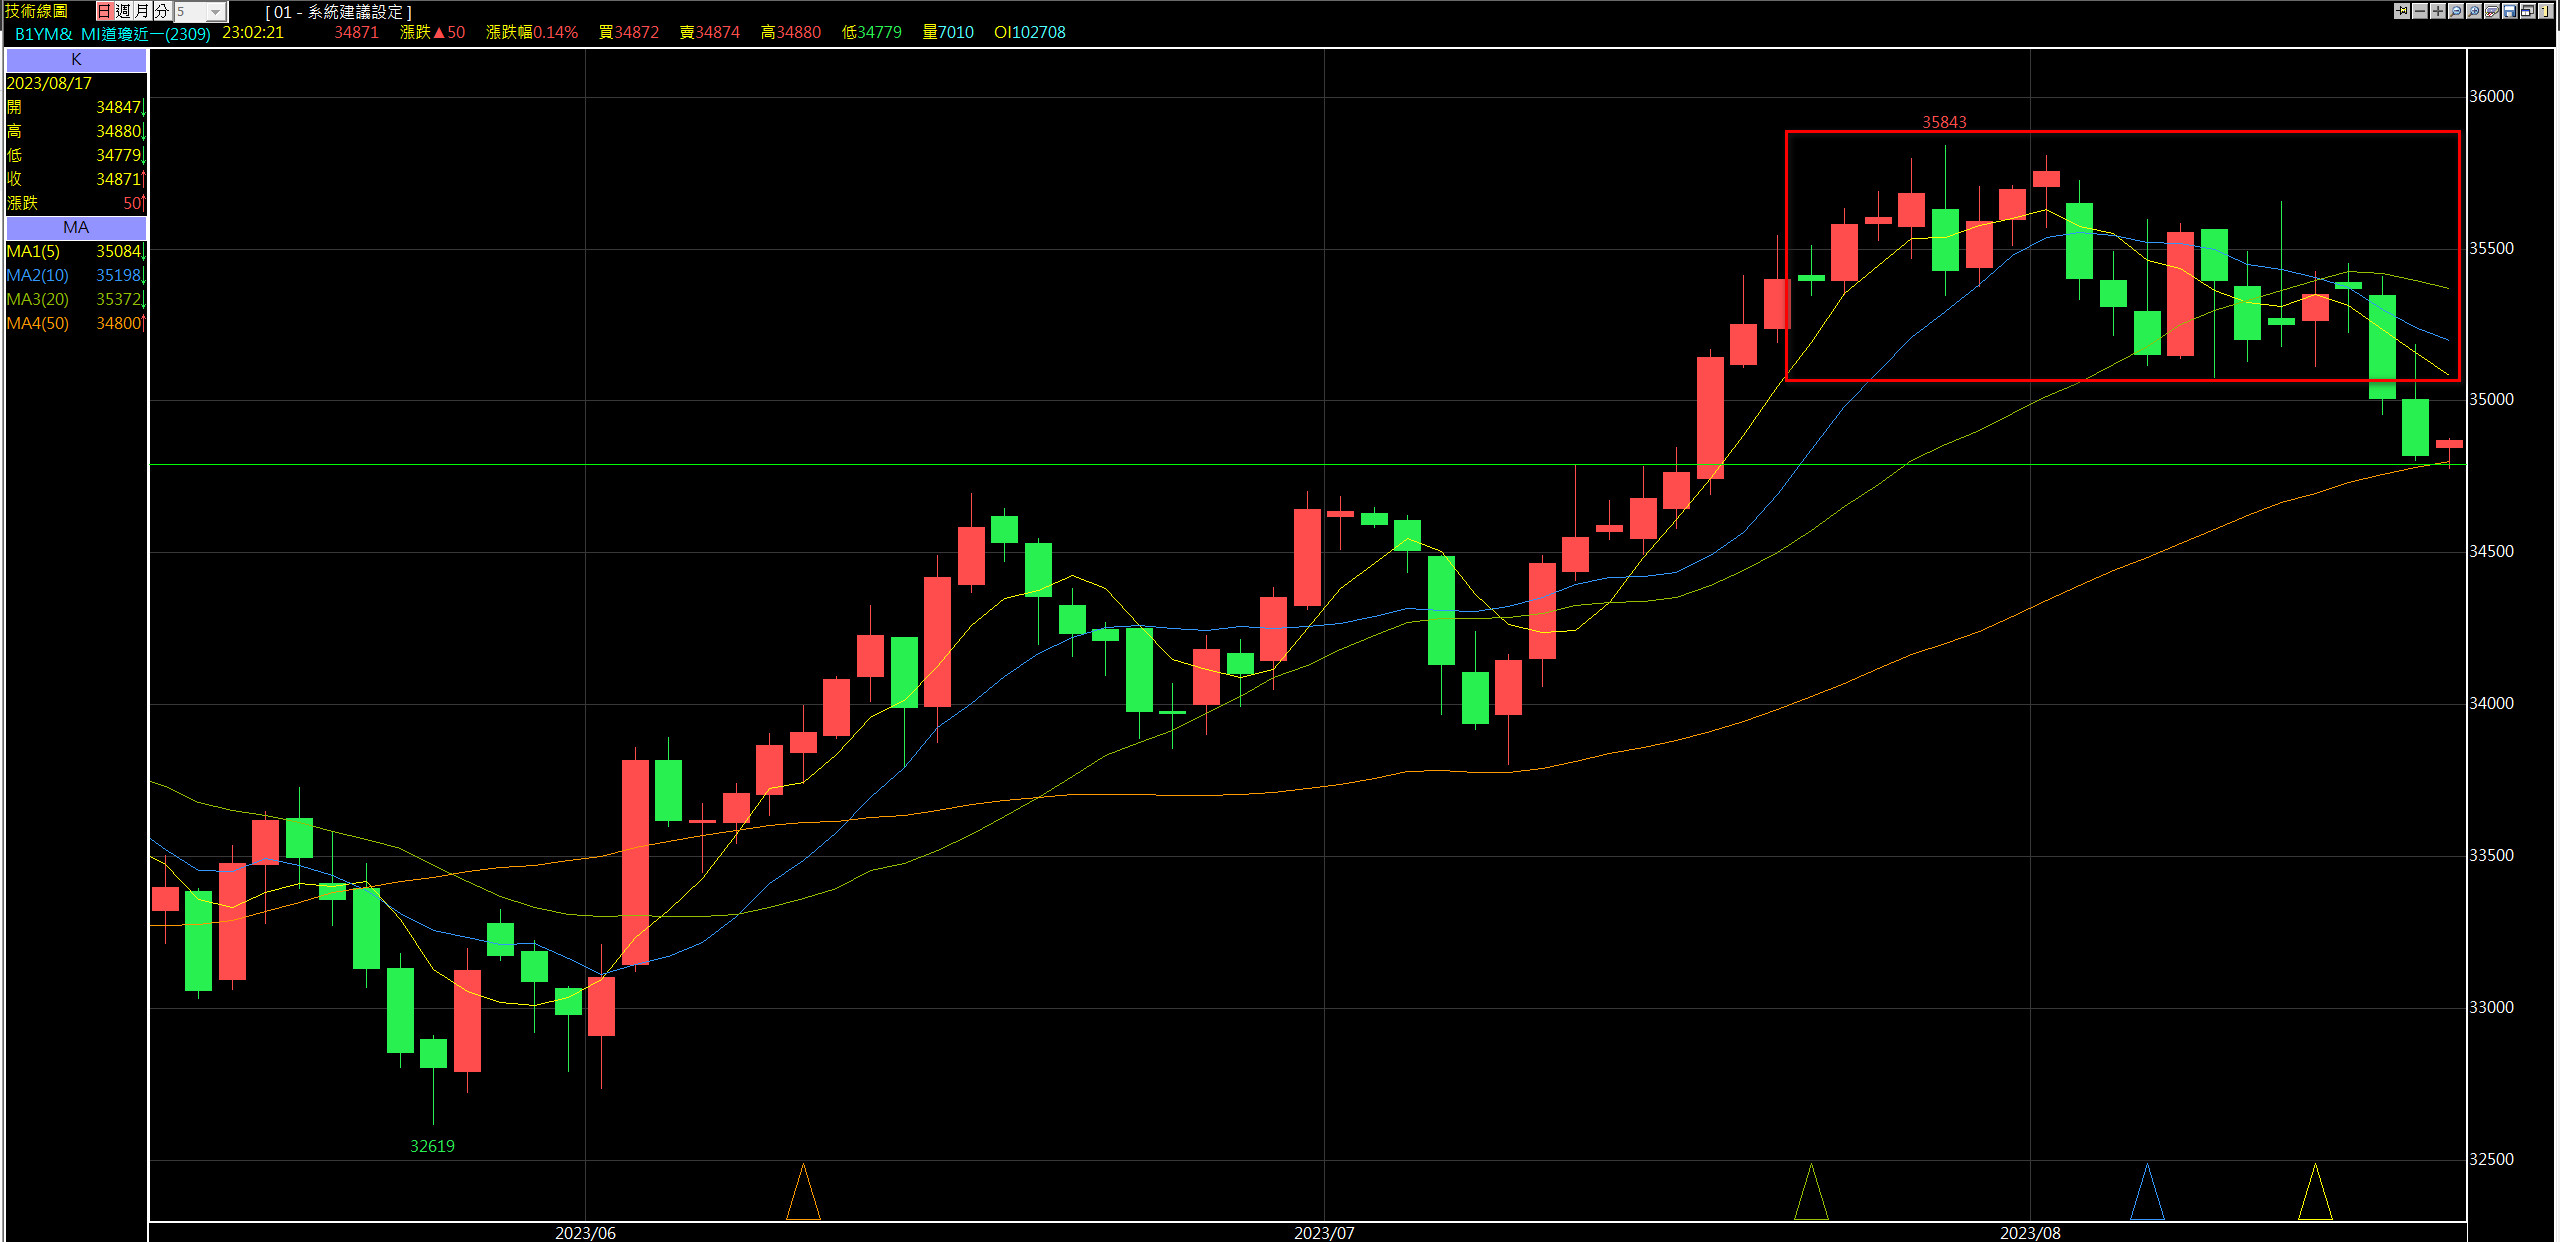
Task: Select the eraser drawing tool icon
Action: pos(2492,11)
